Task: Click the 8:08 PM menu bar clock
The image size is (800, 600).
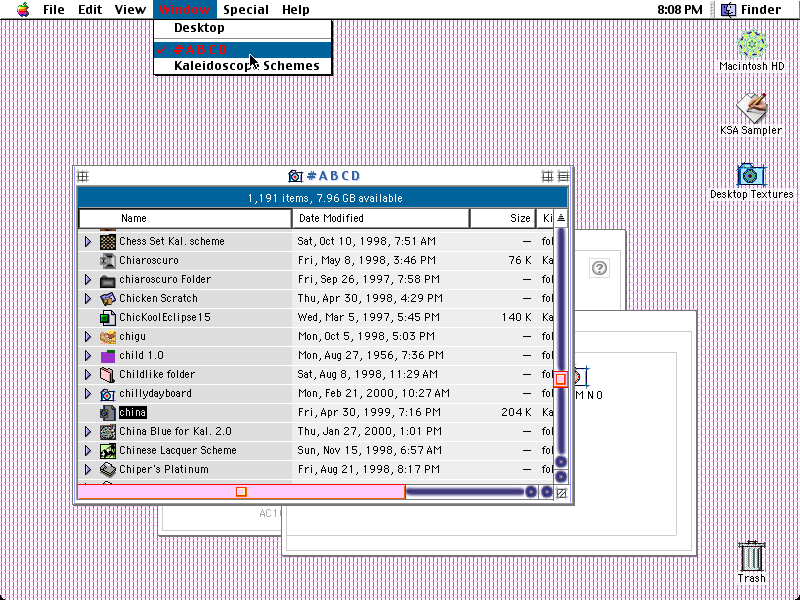Action: [x=680, y=10]
